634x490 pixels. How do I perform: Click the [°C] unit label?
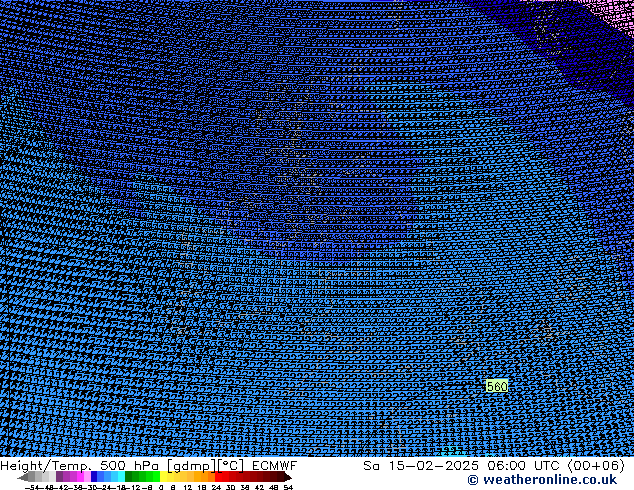pyautogui.click(x=231, y=466)
